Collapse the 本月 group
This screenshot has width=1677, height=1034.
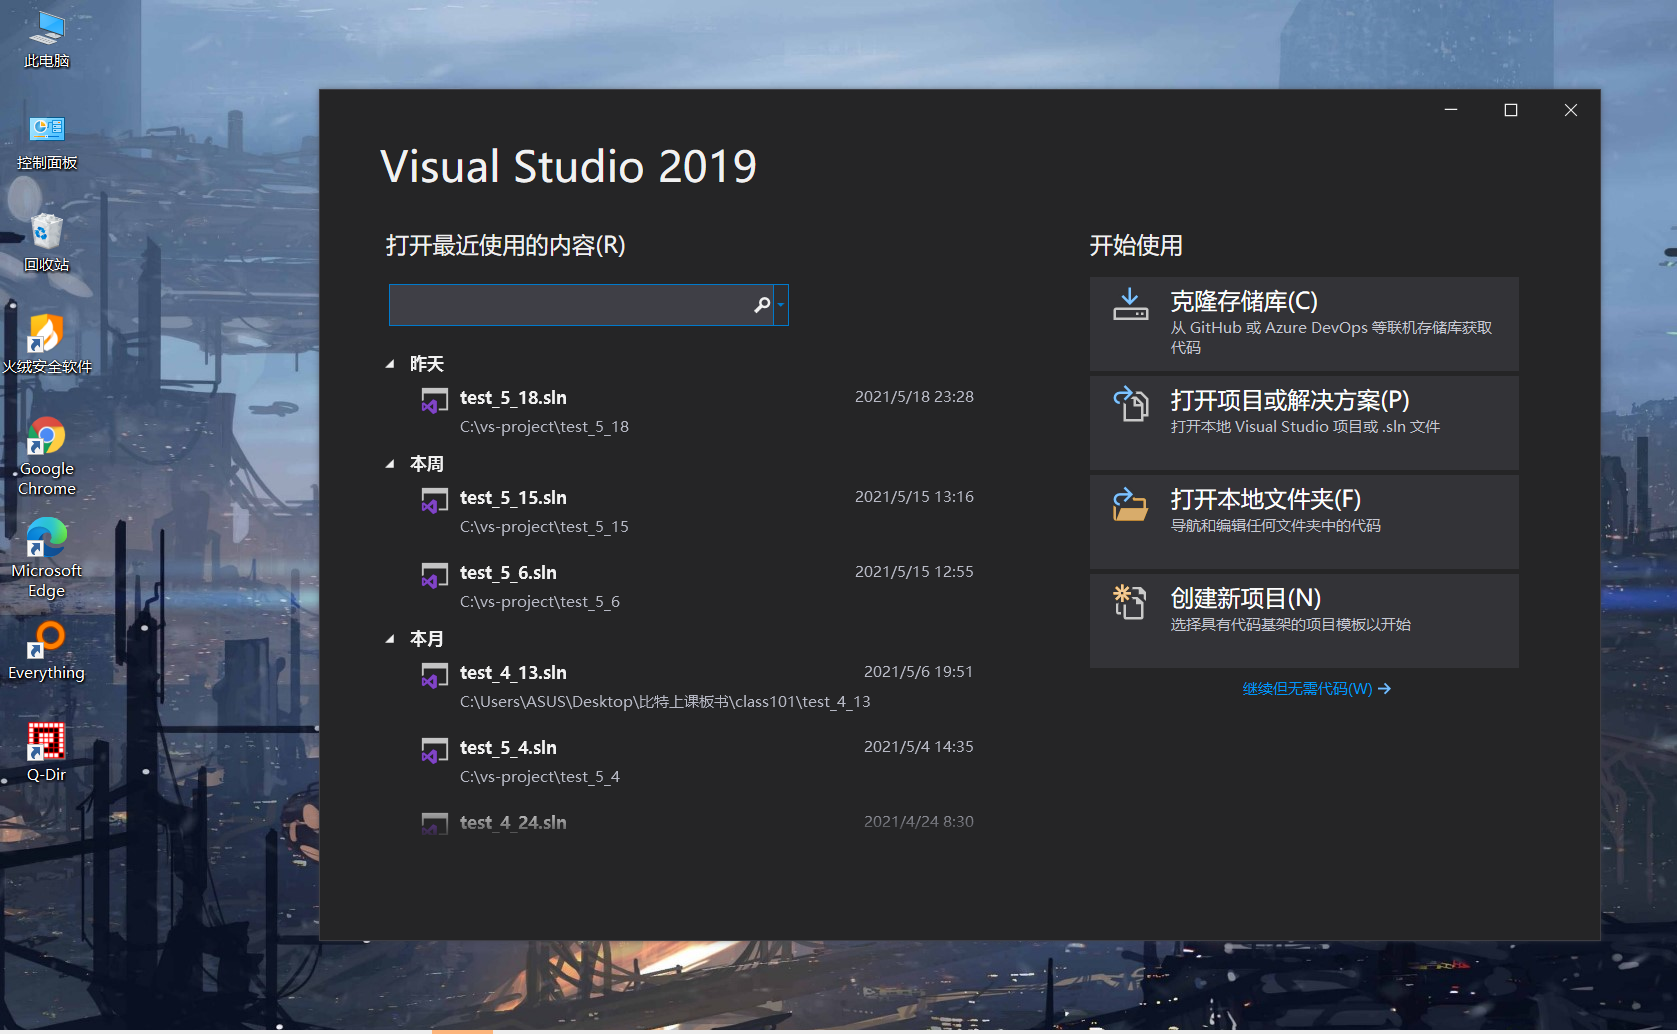click(390, 640)
